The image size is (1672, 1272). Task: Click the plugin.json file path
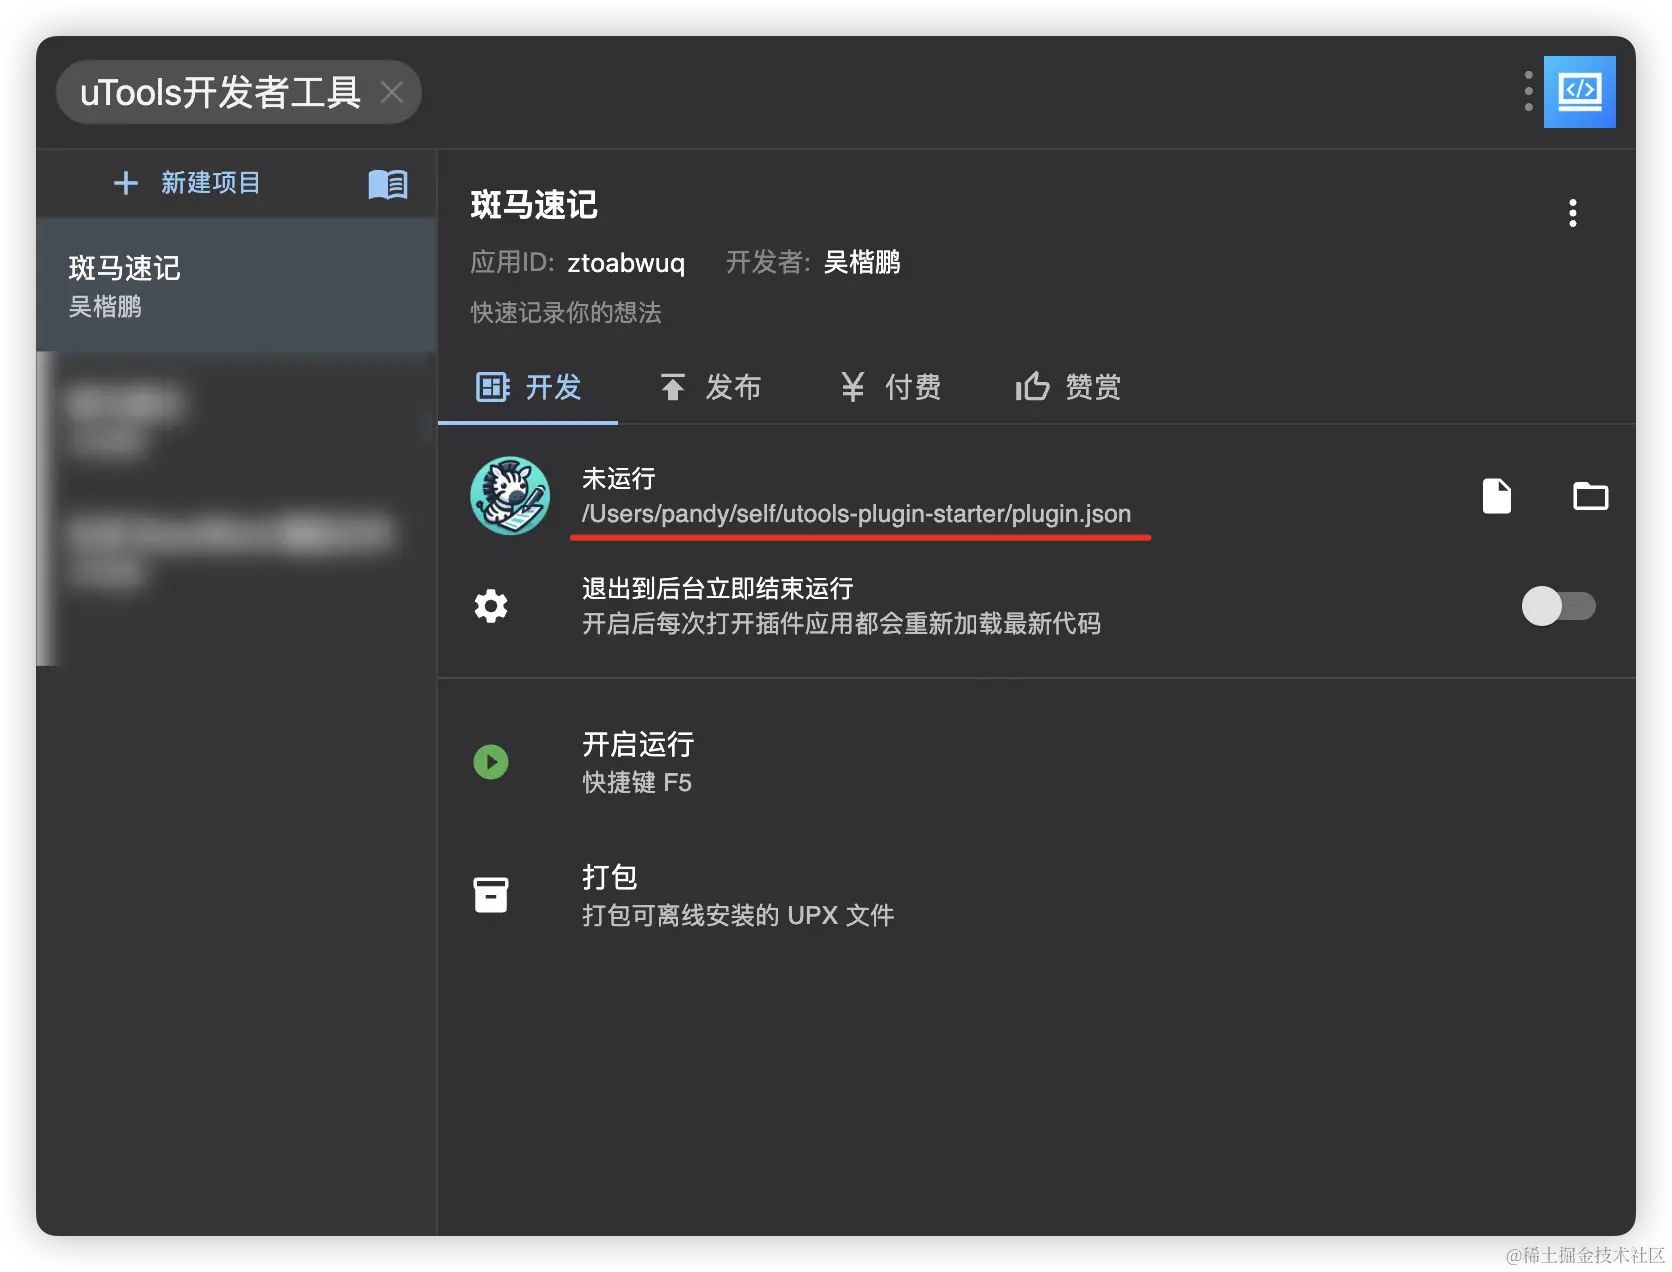click(856, 514)
